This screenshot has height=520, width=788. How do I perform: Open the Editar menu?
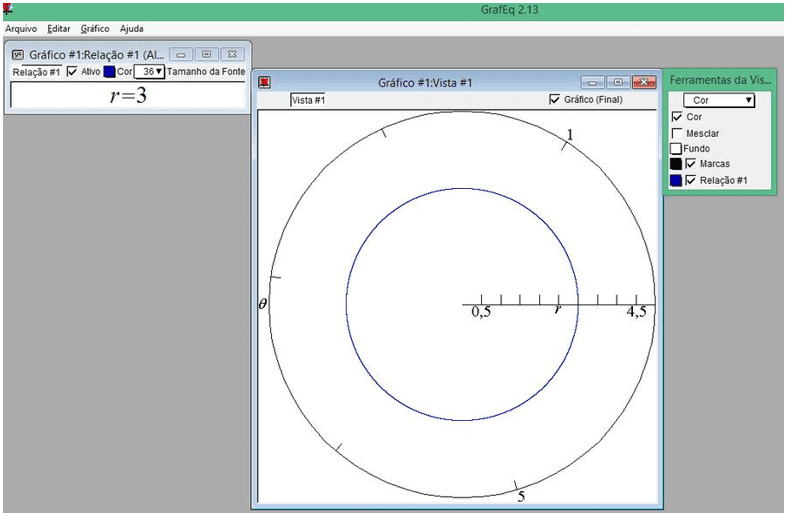59,29
